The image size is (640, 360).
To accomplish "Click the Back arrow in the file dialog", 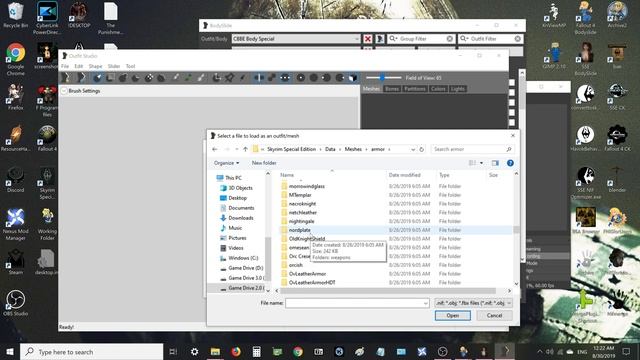I will point(215,149).
